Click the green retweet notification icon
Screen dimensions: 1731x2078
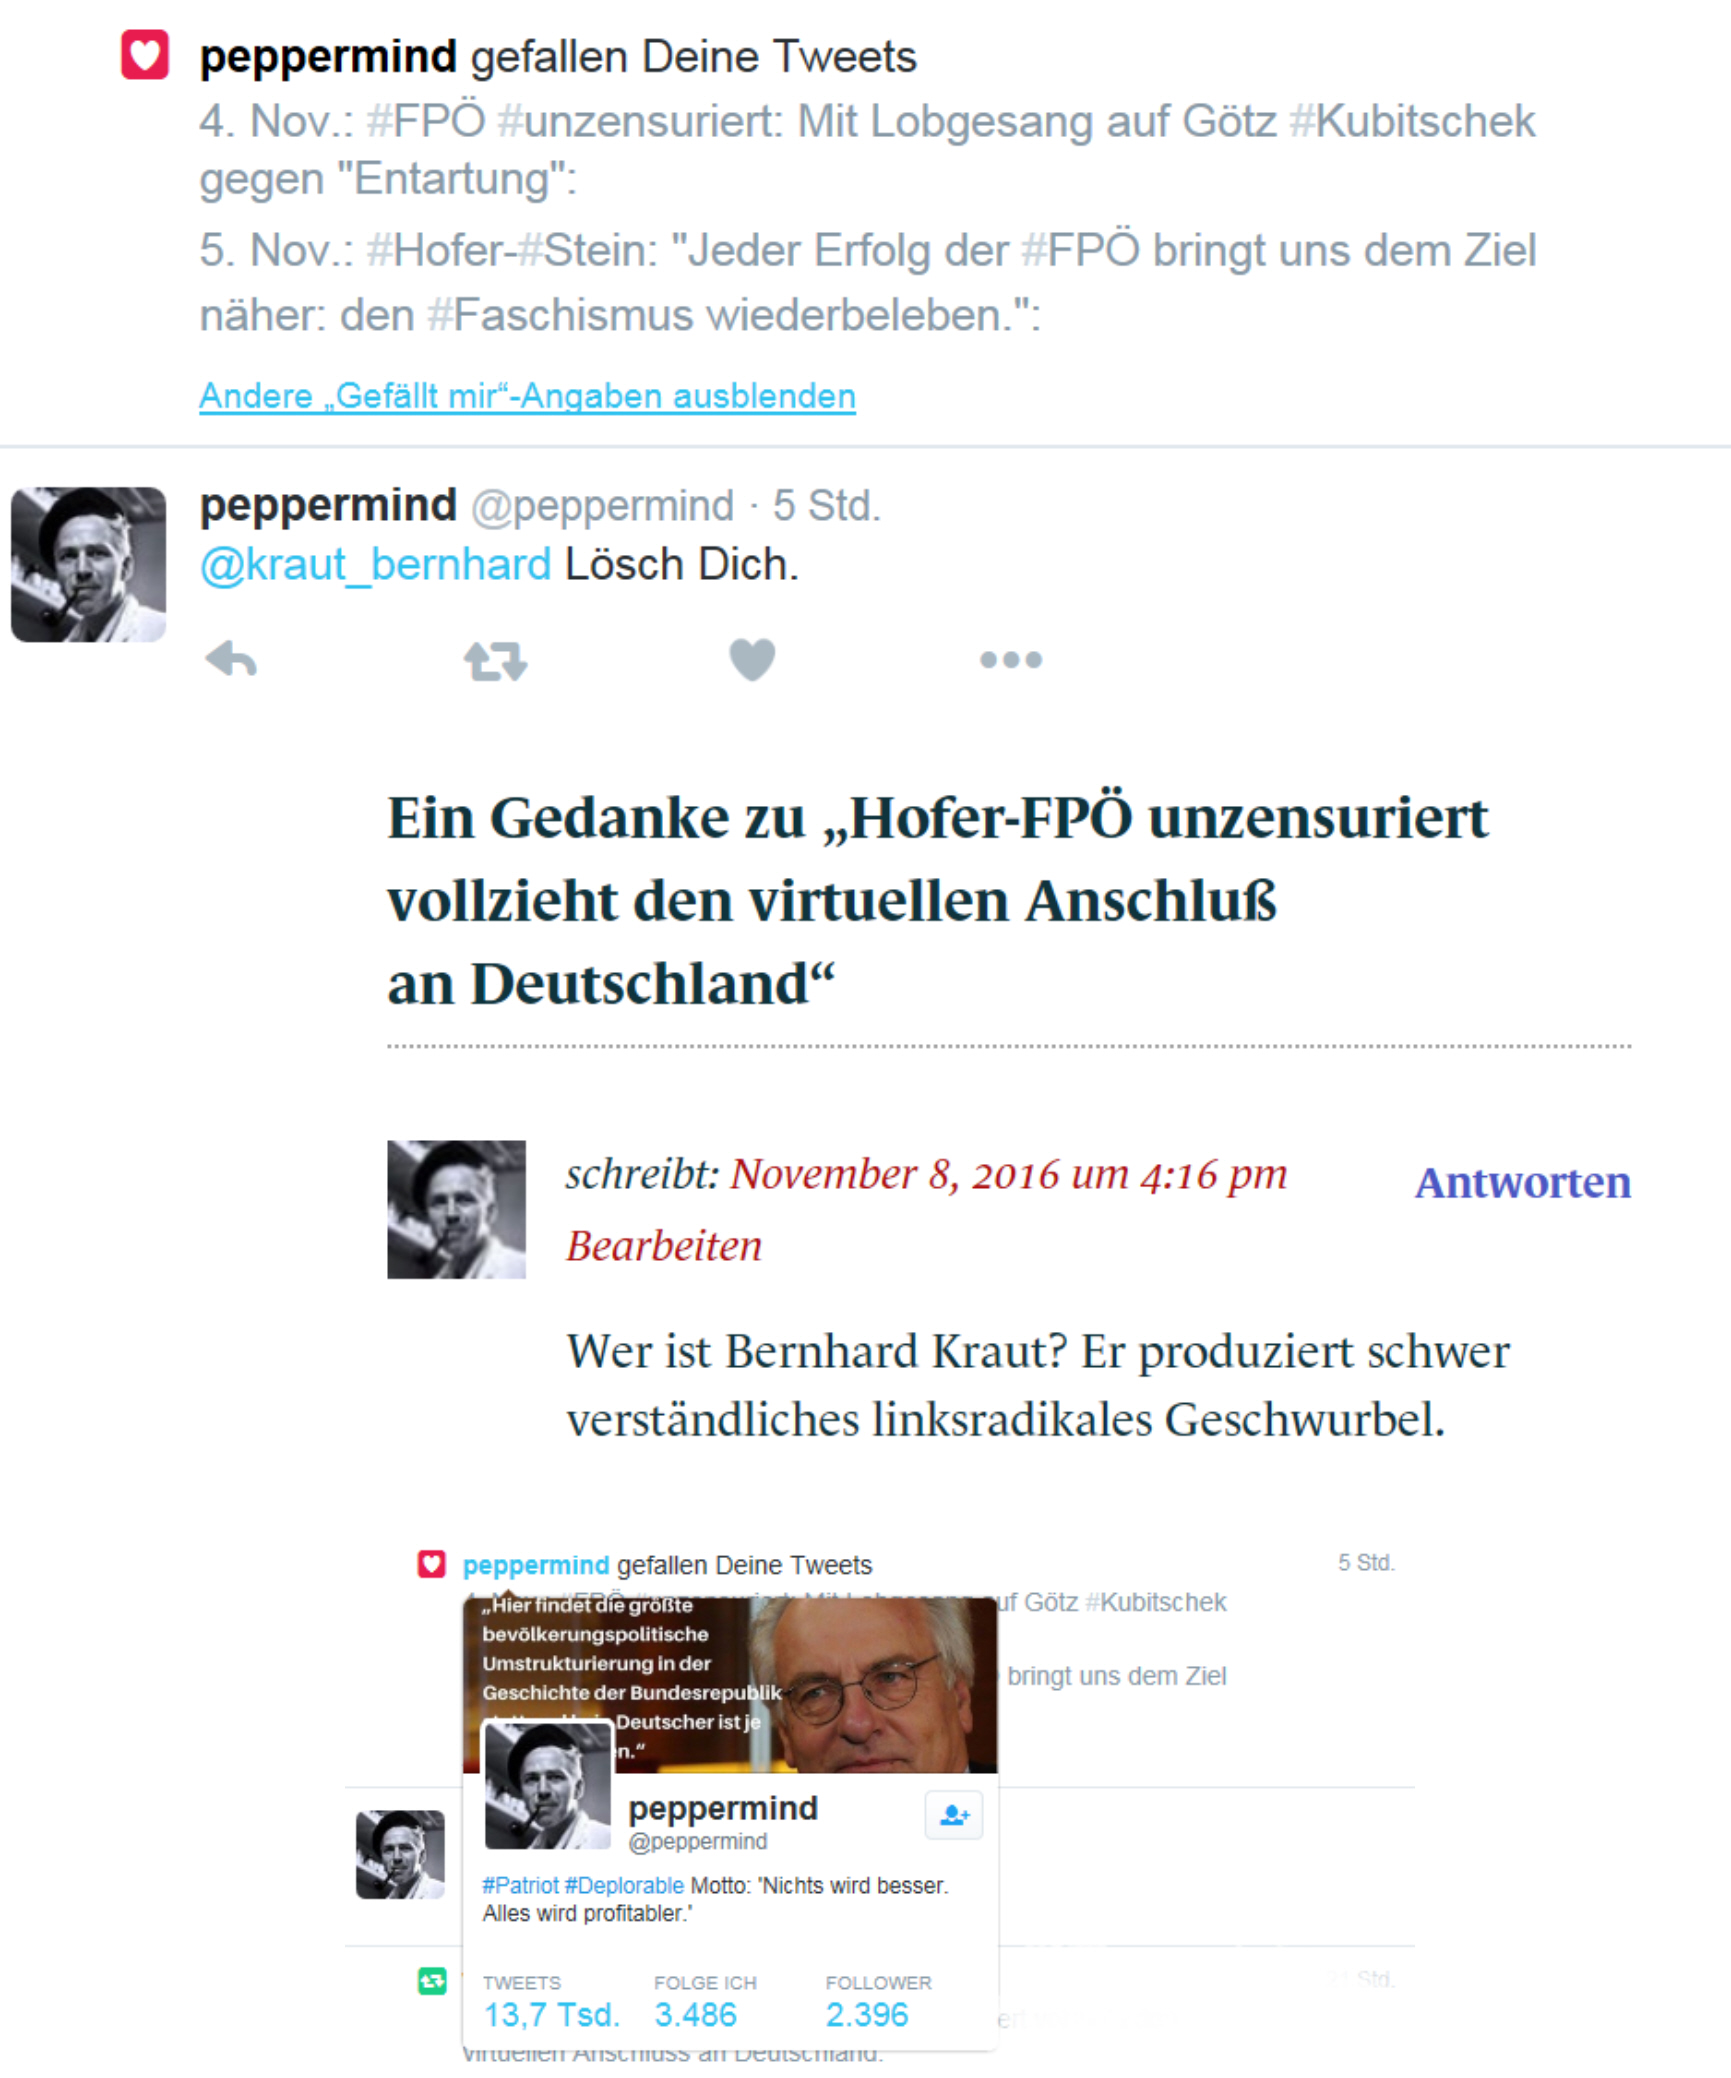[x=432, y=1980]
